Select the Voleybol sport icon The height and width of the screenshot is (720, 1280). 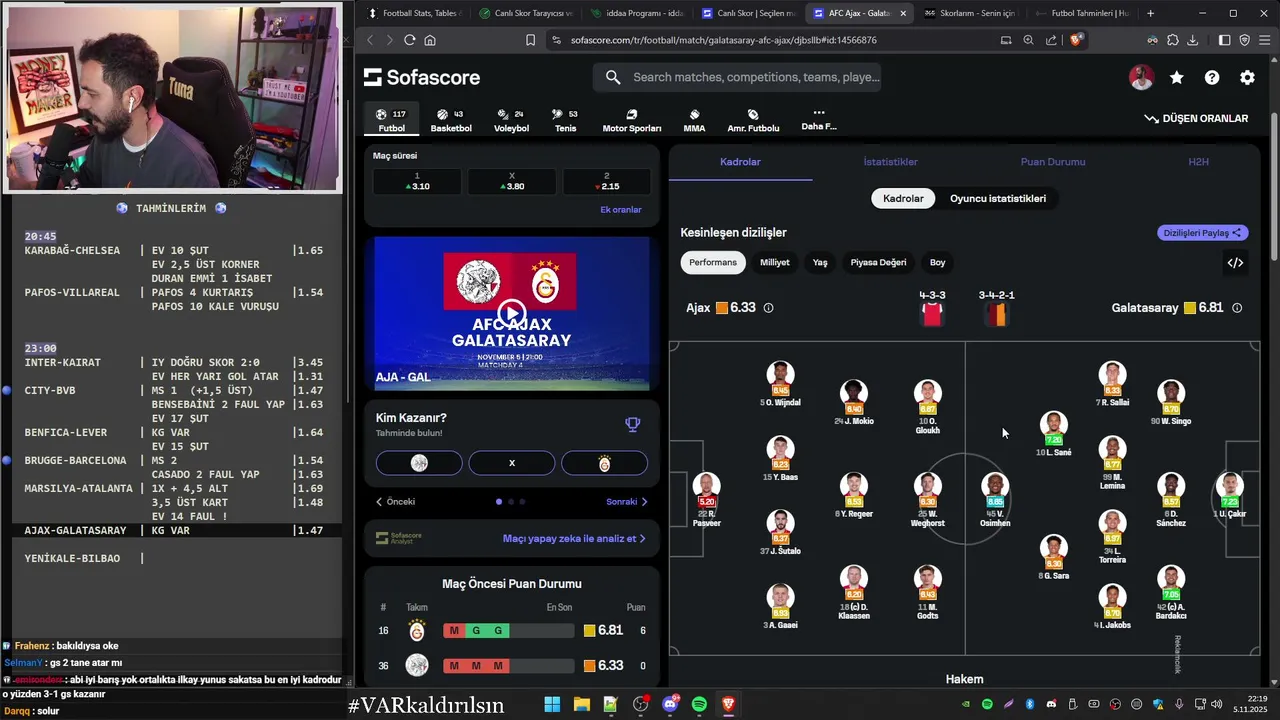click(511, 120)
